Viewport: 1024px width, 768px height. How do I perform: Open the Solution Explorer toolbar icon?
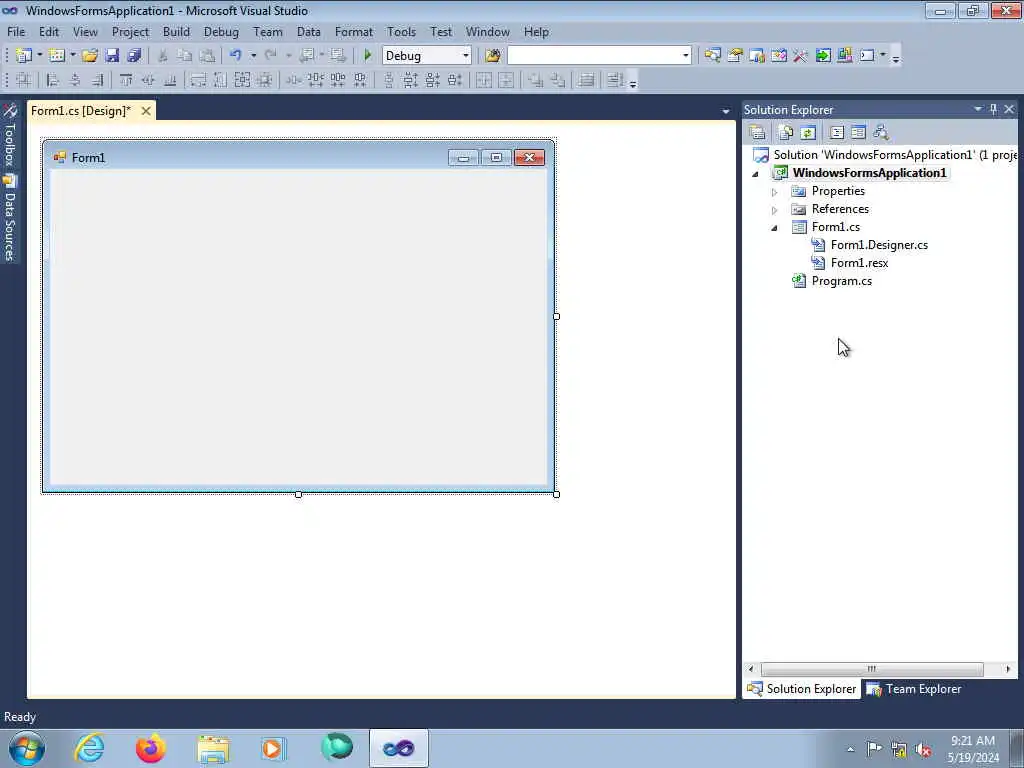tap(712, 56)
